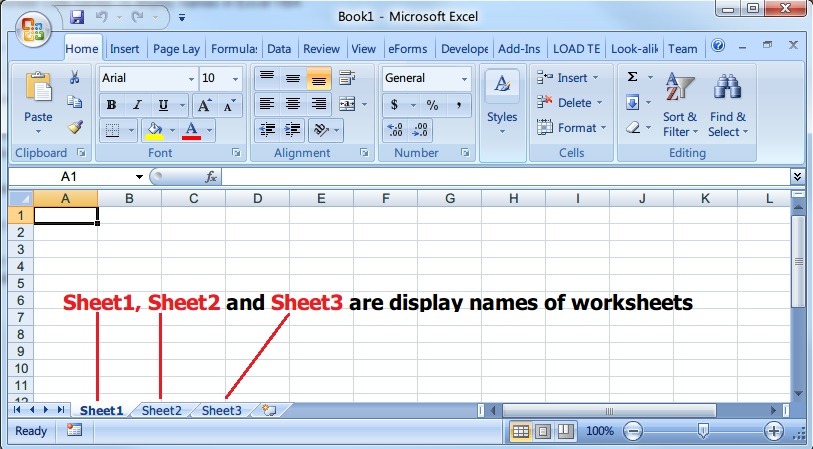
Task: Open Microsoft Excel Help
Action: [718, 45]
